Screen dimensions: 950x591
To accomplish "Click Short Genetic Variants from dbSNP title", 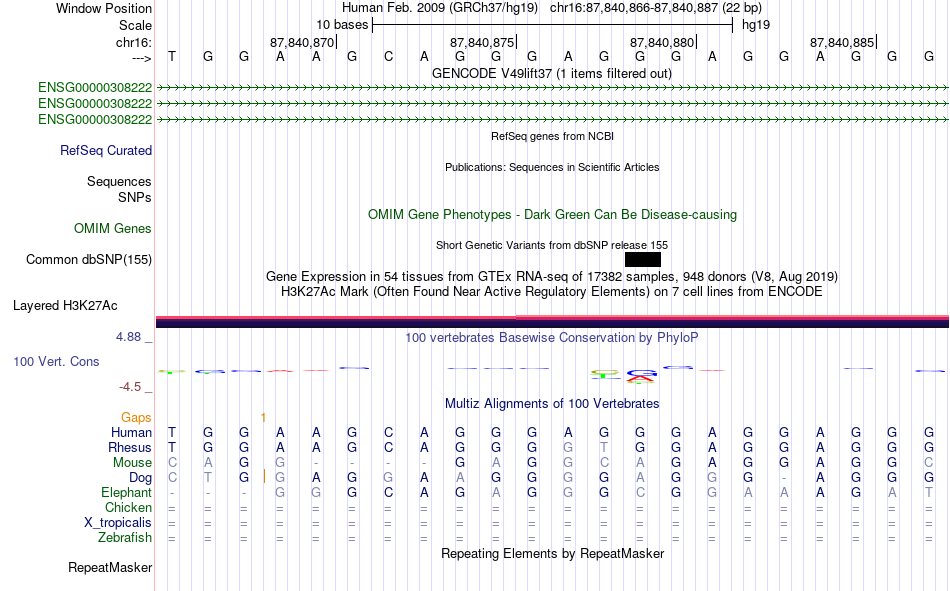I will (x=552, y=245).
